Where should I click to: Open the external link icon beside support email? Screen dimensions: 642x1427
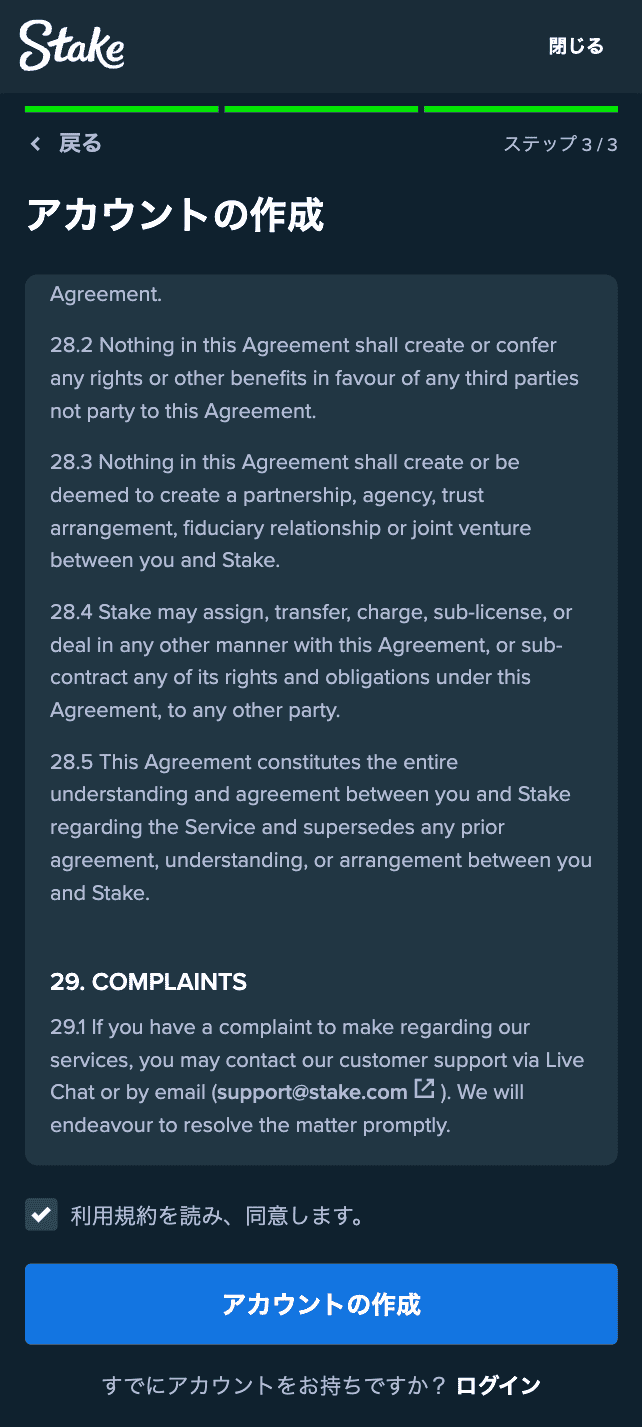[424, 1089]
